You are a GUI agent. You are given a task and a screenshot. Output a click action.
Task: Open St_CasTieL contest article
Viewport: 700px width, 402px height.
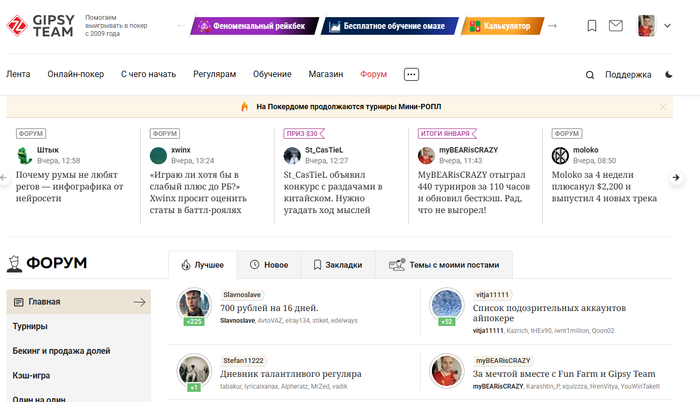pyautogui.click(x=333, y=192)
